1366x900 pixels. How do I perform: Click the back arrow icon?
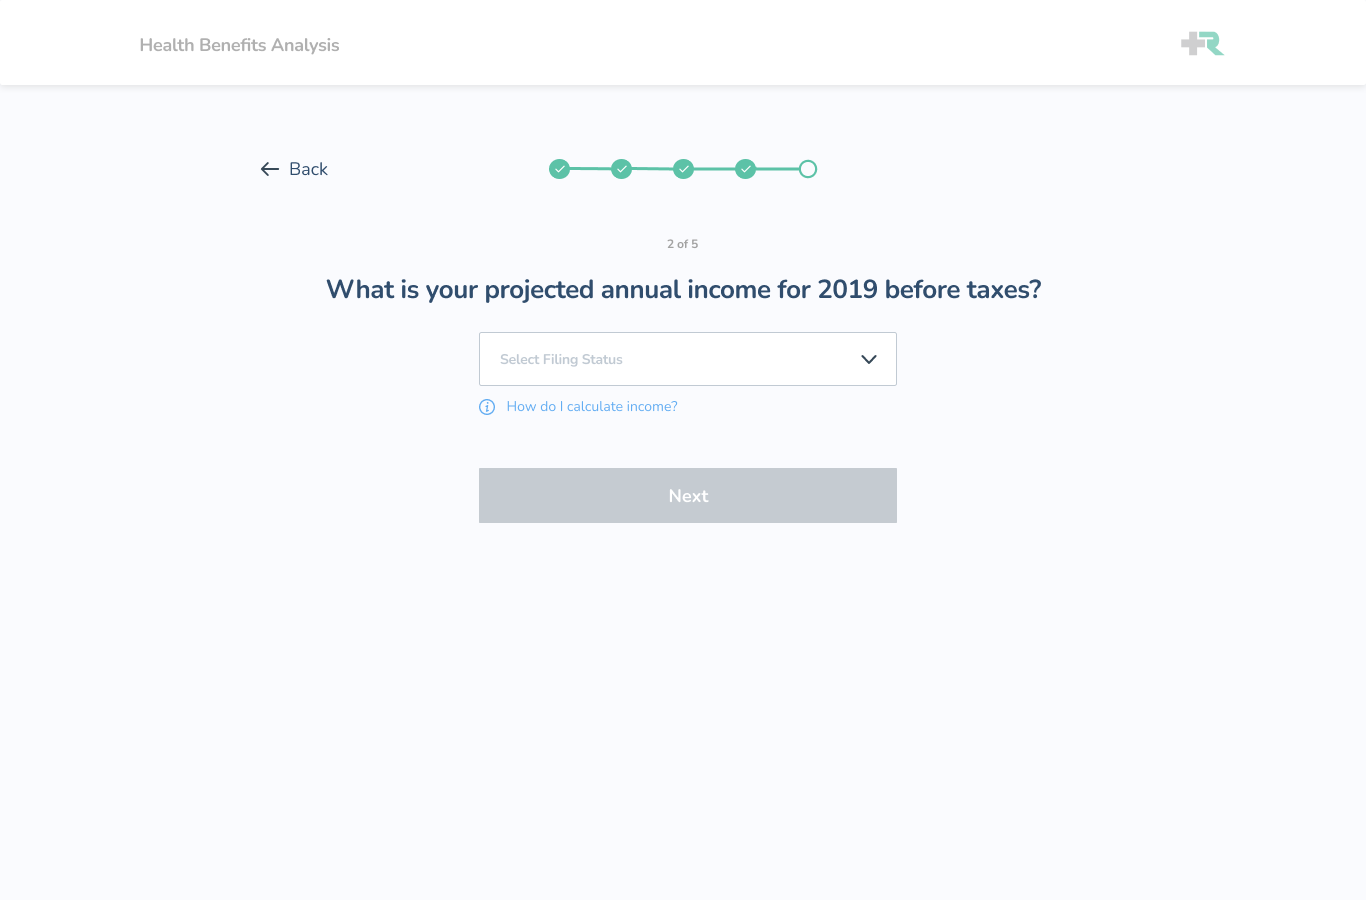(269, 169)
